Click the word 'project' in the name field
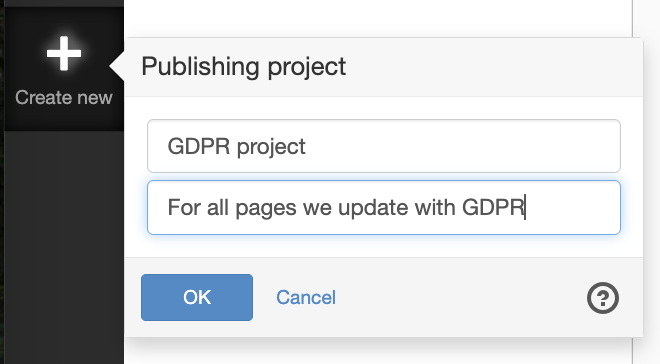The height and width of the screenshot is (364, 660). [x=271, y=147]
